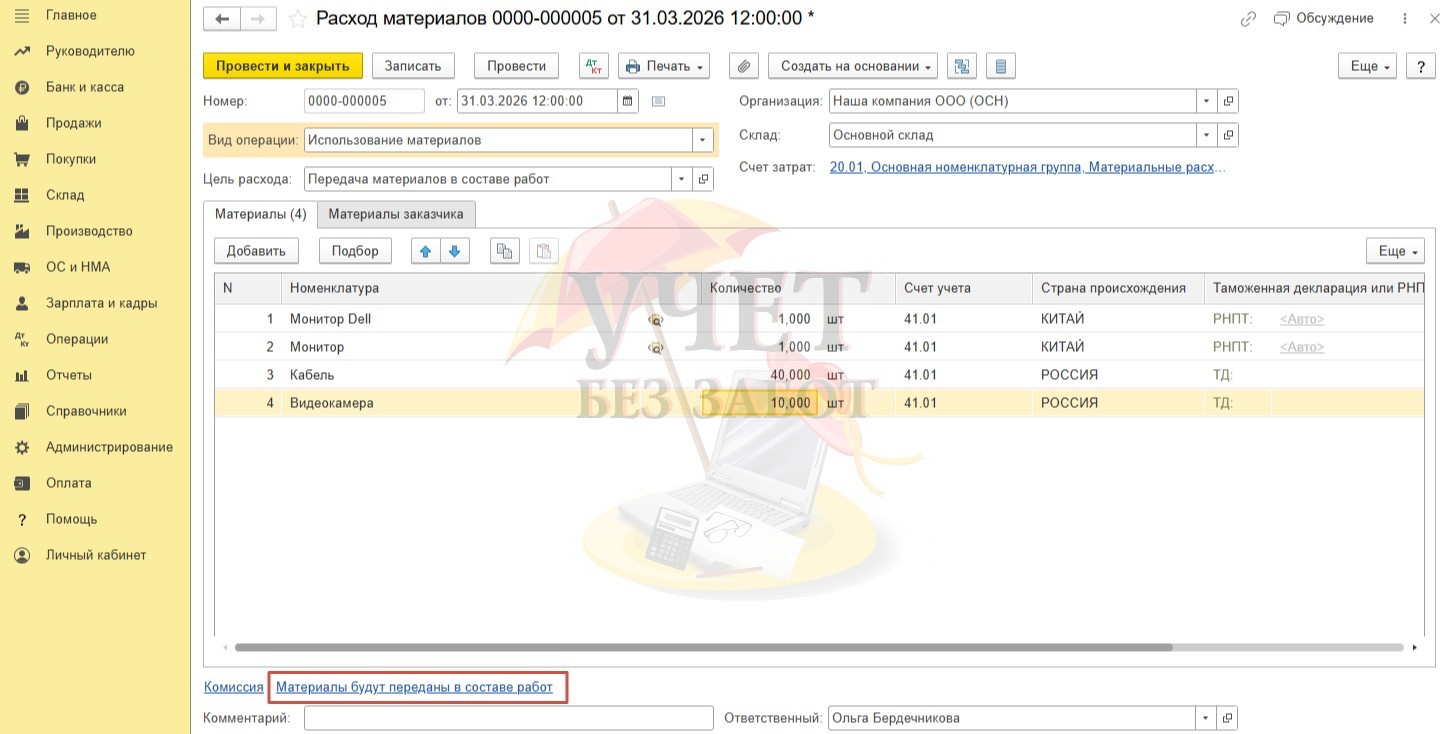This screenshot has width=1453, height=734.
Task: Click the Счет затрат 20.01 link
Action: click(1027, 167)
